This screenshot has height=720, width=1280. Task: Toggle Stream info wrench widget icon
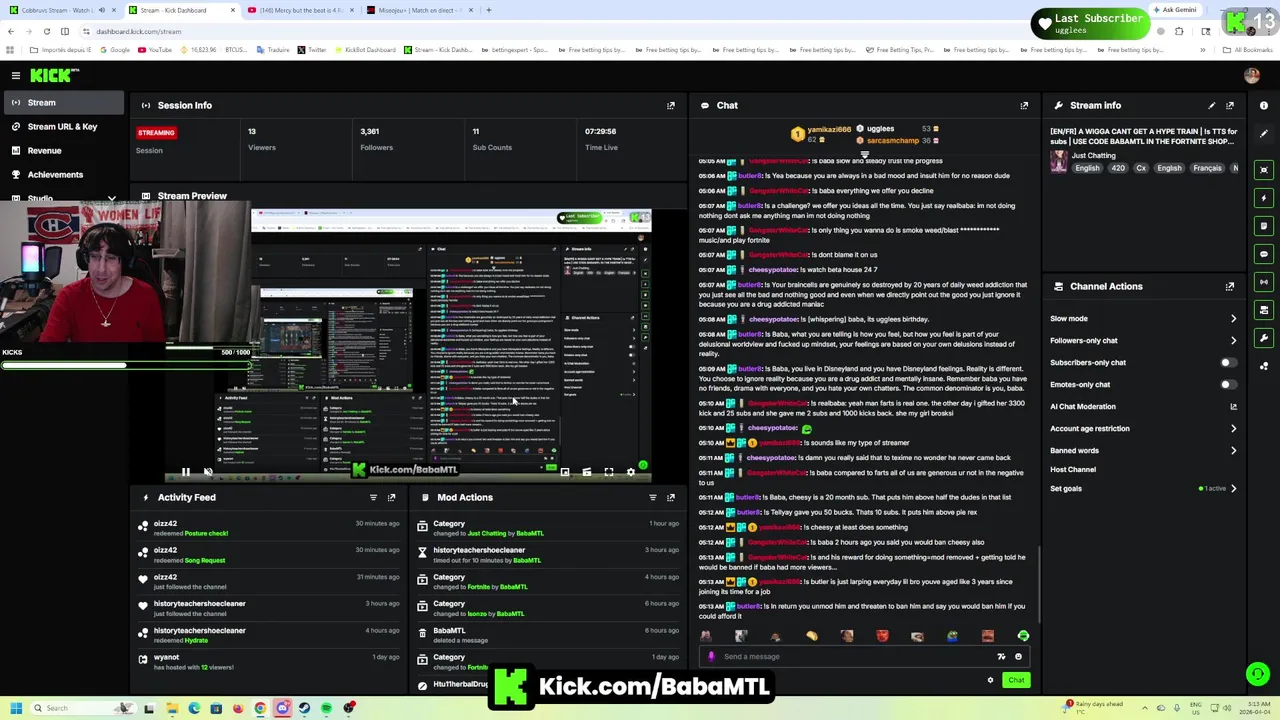[1264, 338]
